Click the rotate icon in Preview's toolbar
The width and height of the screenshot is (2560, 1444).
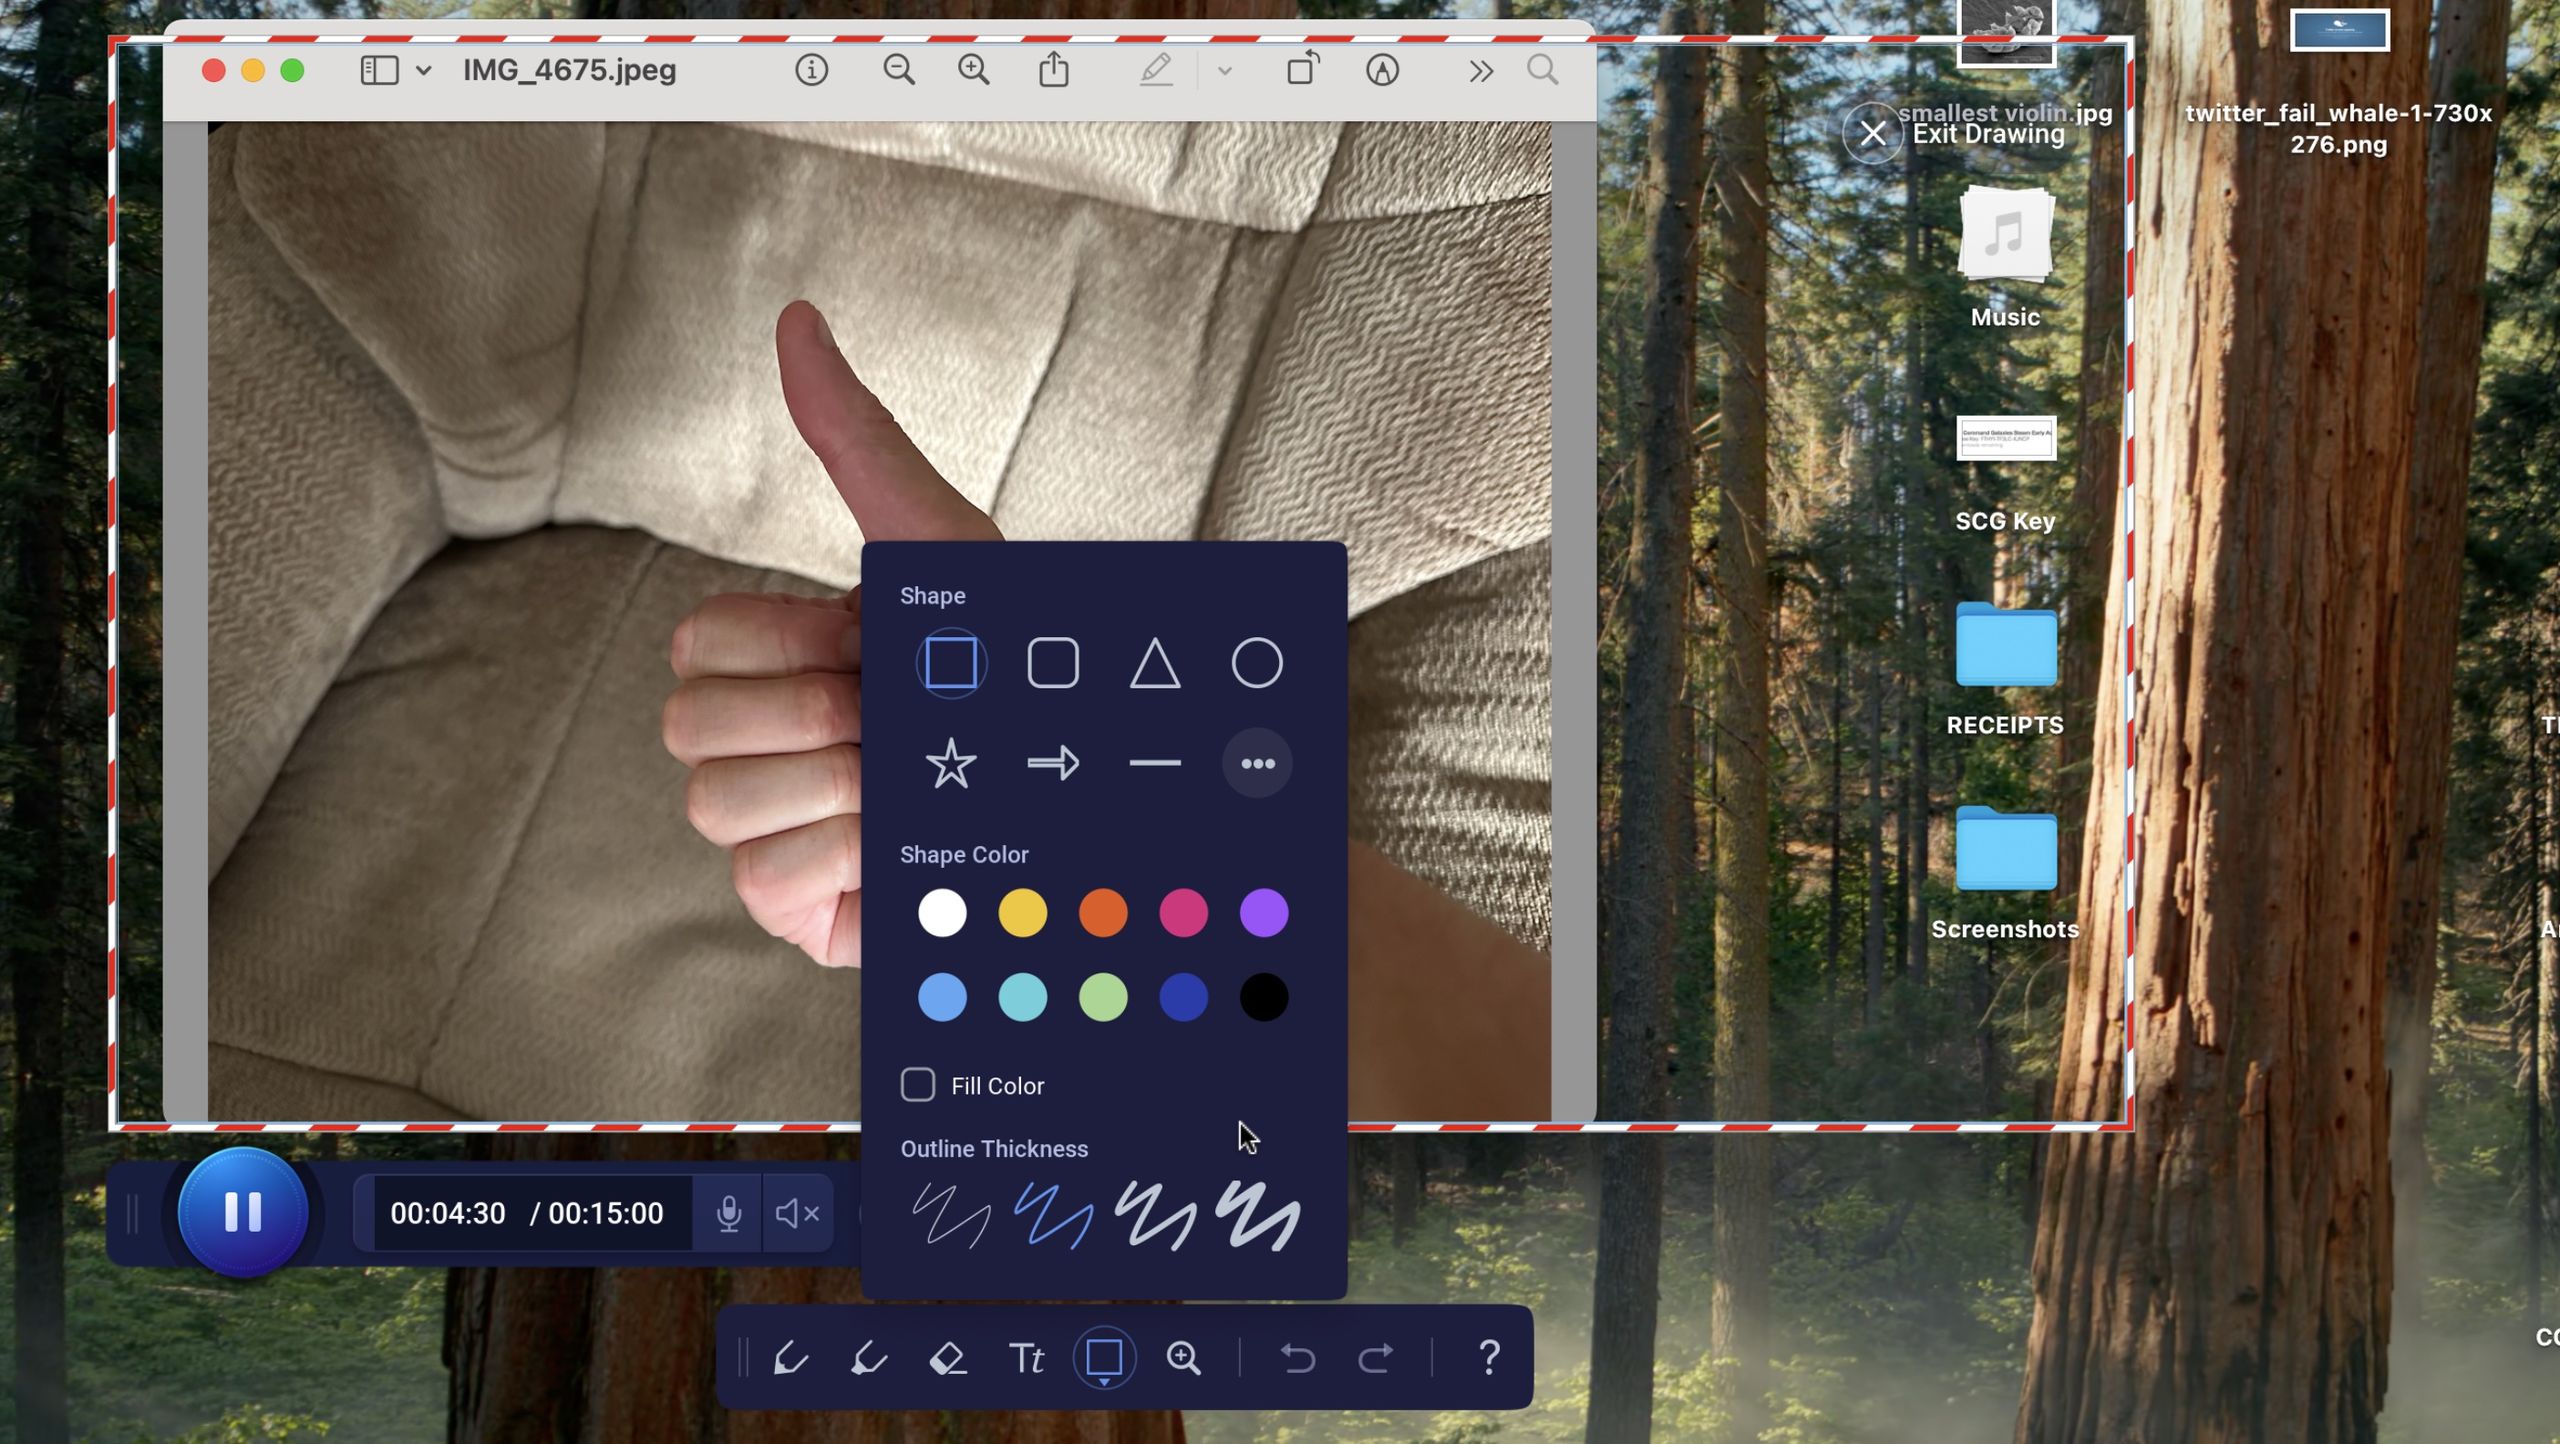click(1301, 70)
